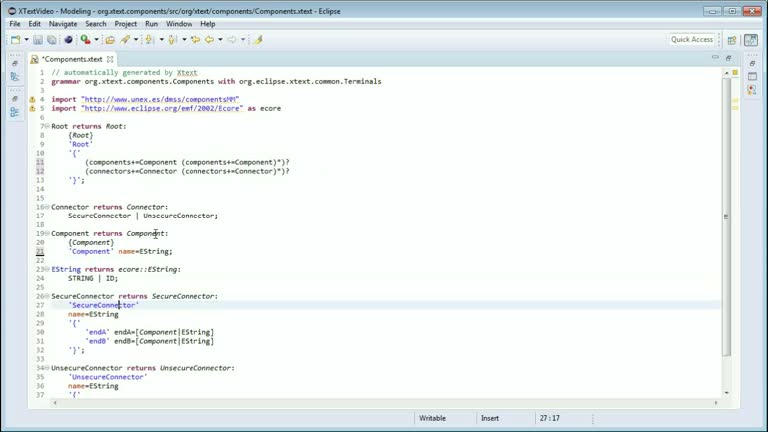Click the underlined Xtext word in comment

tap(187, 72)
